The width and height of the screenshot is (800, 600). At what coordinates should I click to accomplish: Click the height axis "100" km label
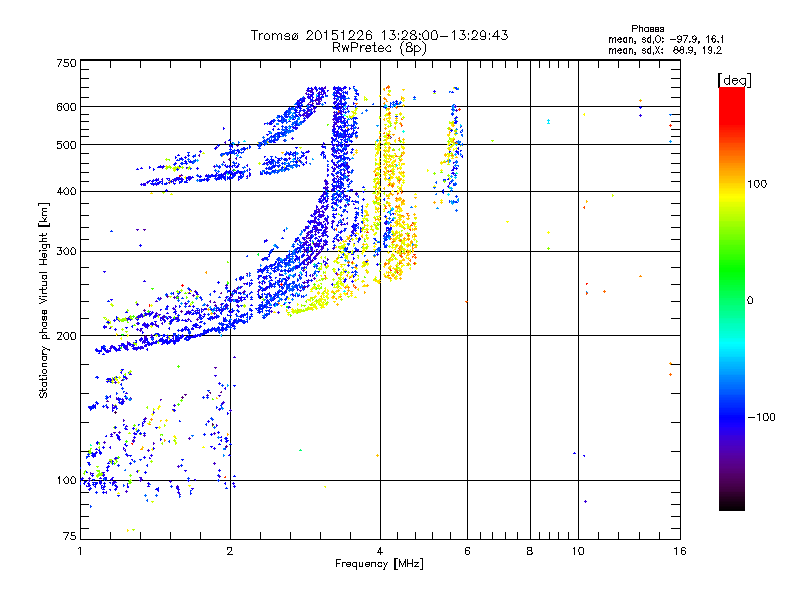66,481
